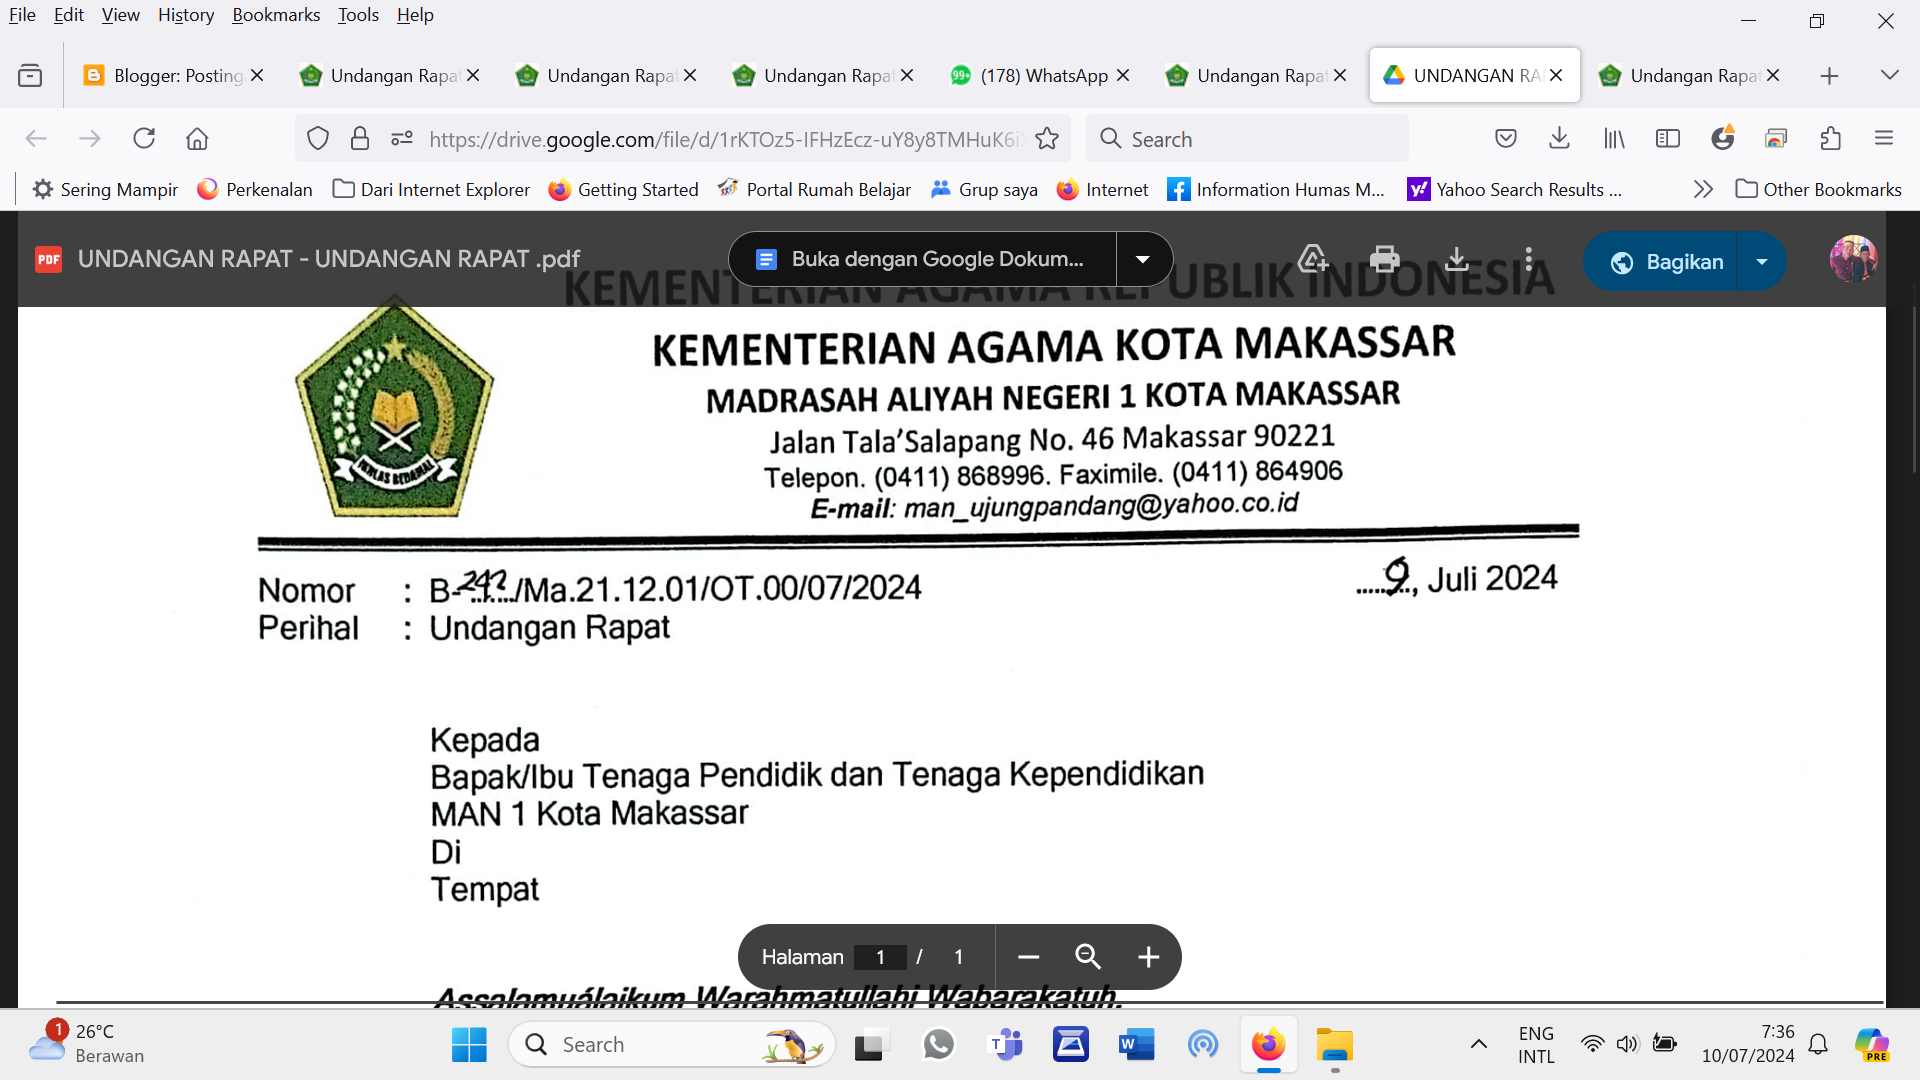Toggle the browser sidebar
1920x1080 pixels.
point(1668,138)
